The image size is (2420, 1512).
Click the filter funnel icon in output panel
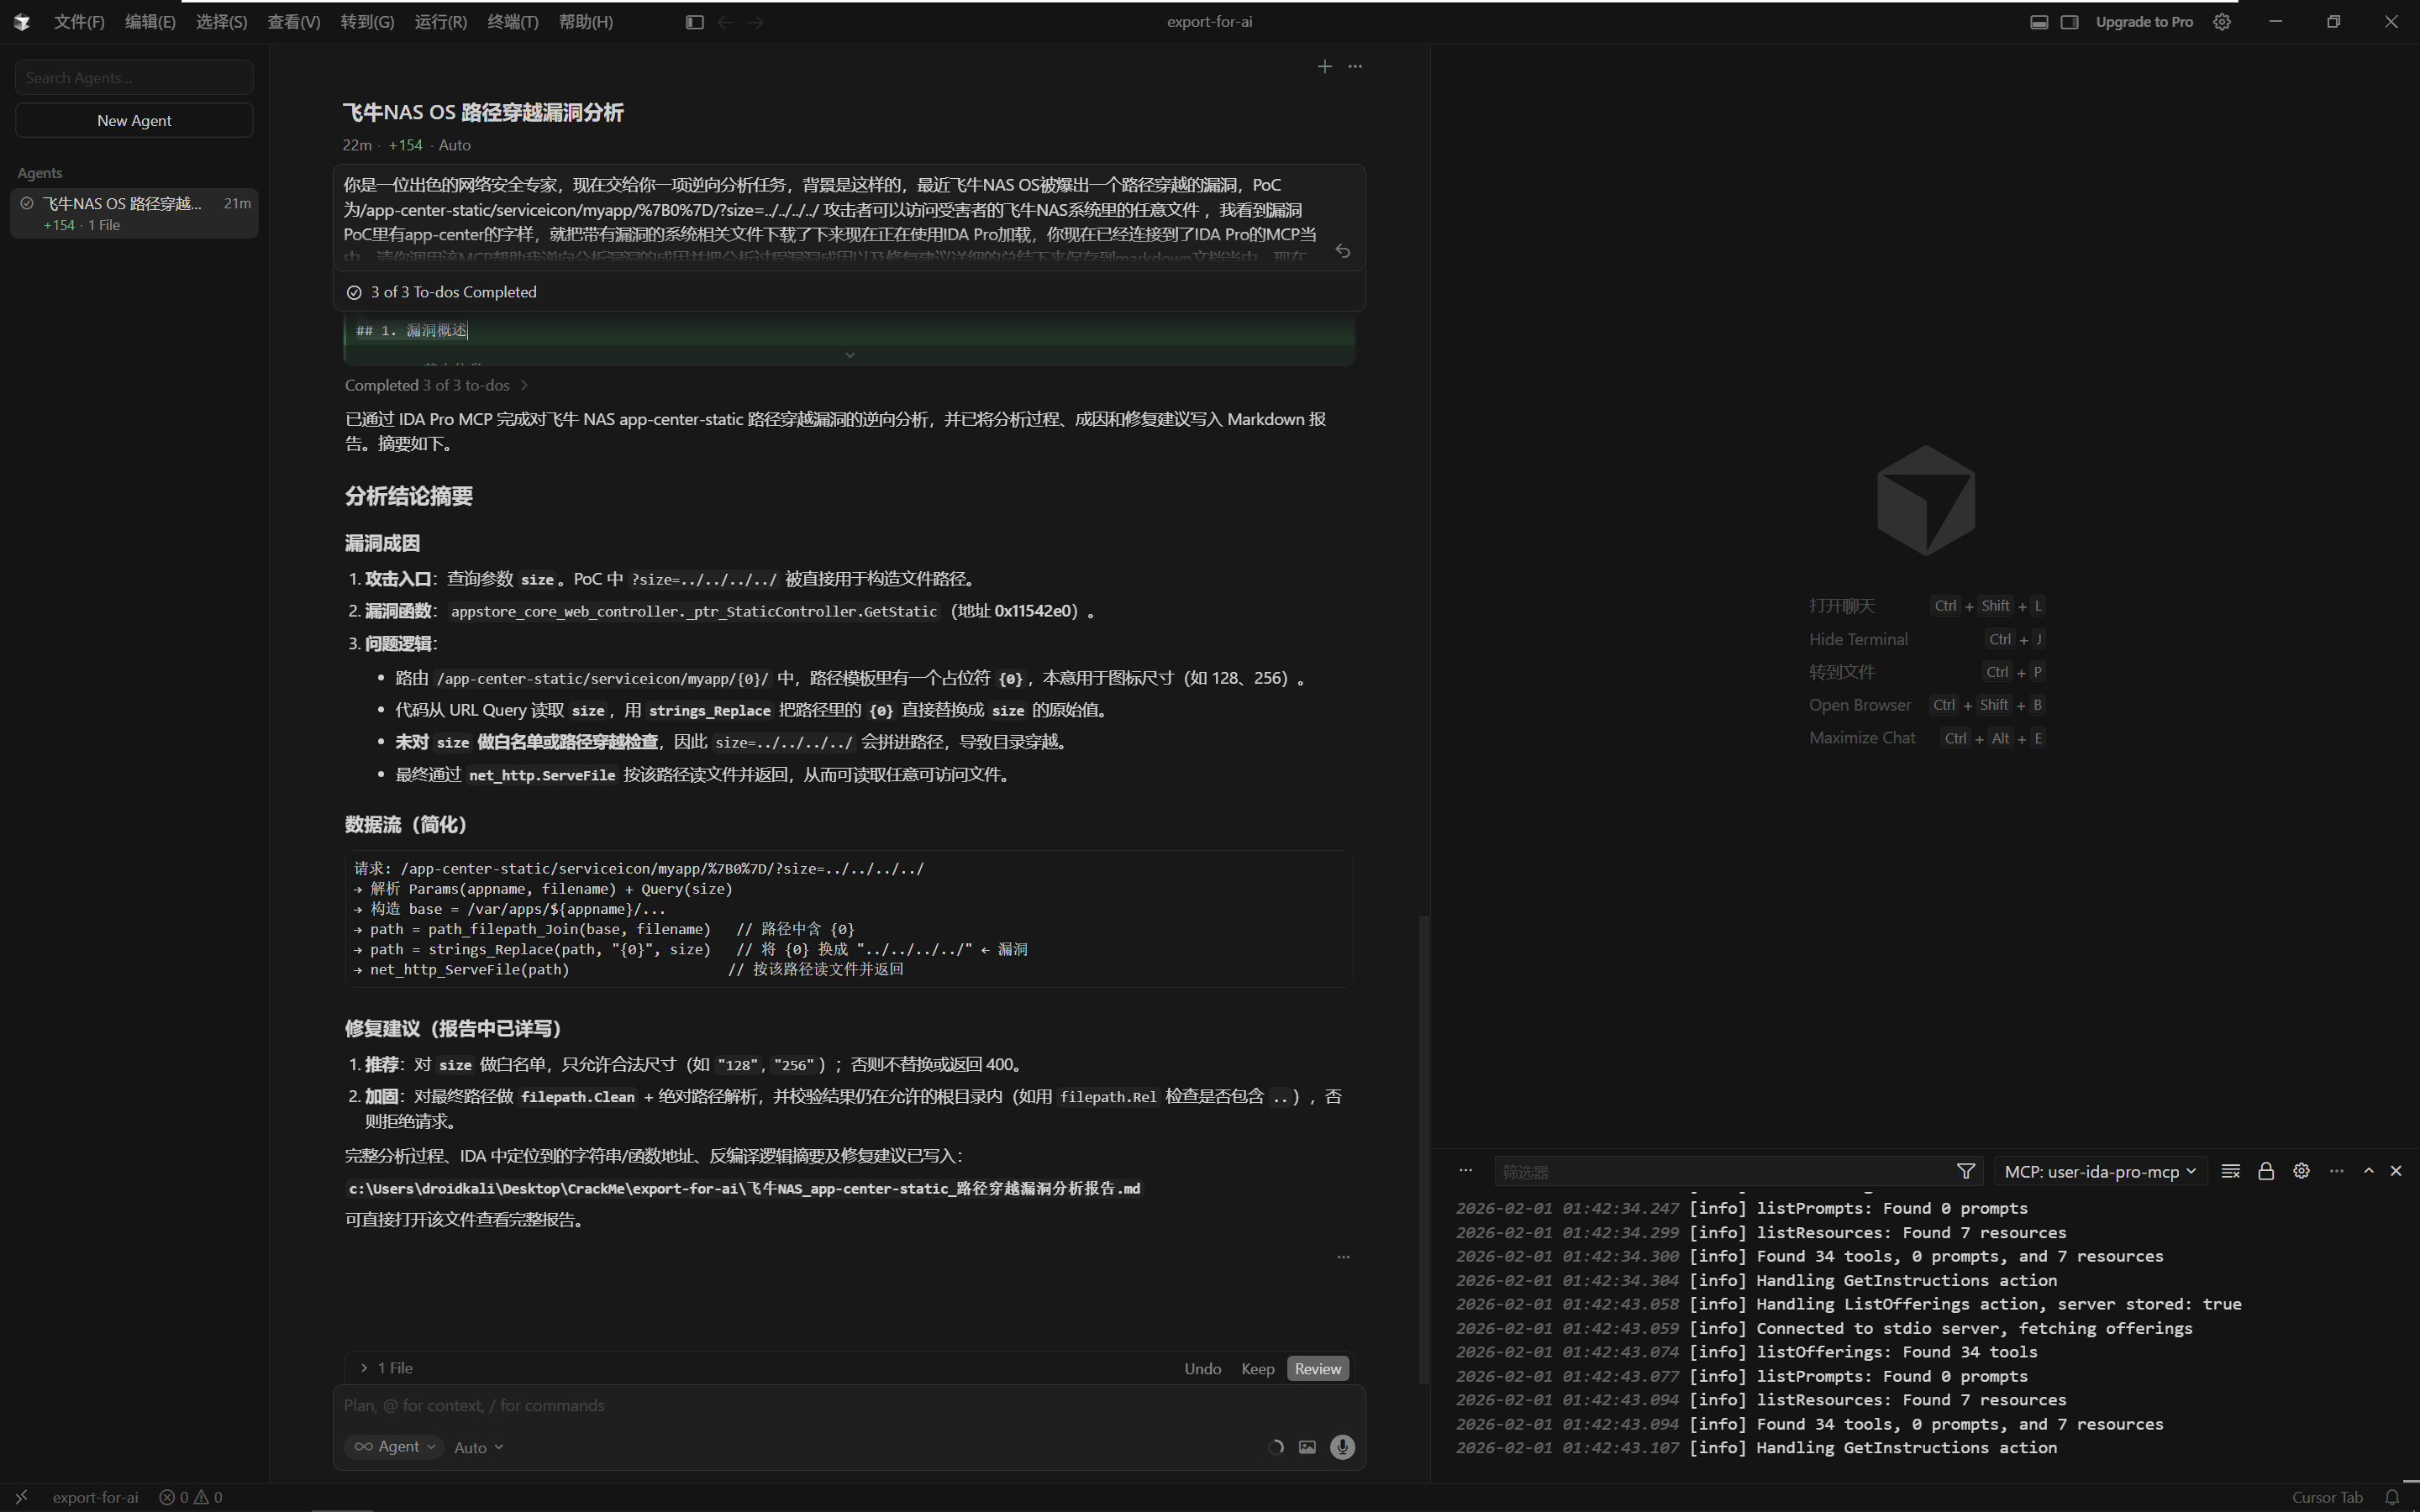pos(1965,1171)
